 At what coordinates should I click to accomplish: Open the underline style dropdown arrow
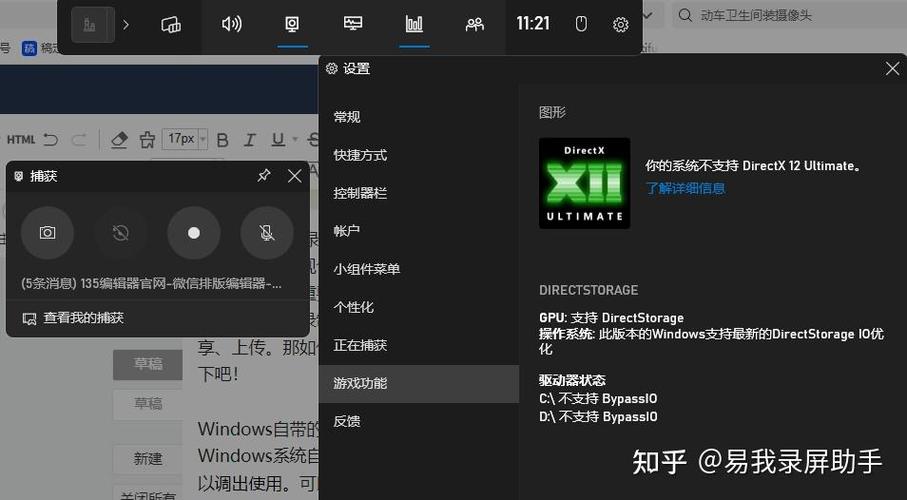[294, 139]
